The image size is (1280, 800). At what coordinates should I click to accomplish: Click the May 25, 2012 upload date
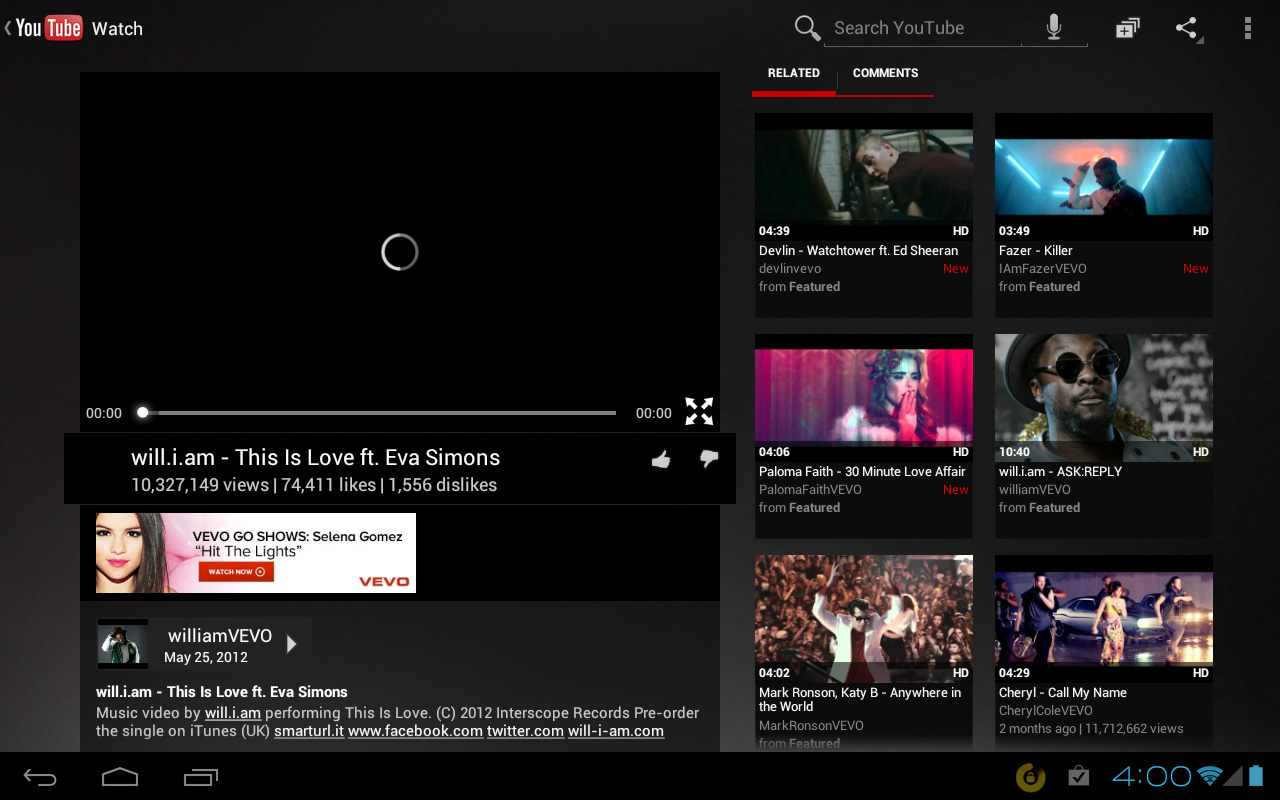point(206,658)
